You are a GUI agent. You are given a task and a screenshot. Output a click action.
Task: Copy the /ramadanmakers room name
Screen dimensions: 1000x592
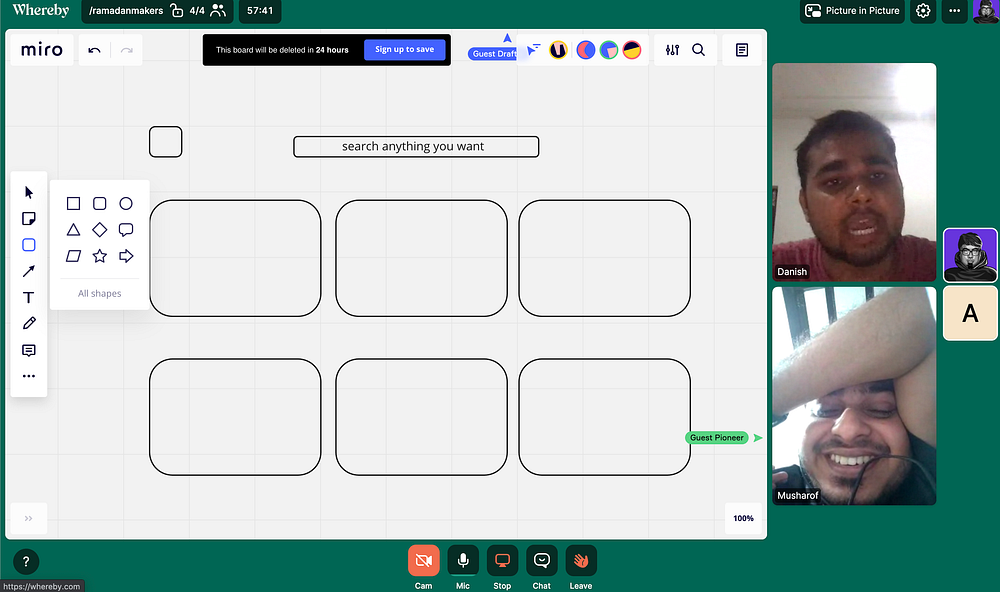click(x=126, y=11)
